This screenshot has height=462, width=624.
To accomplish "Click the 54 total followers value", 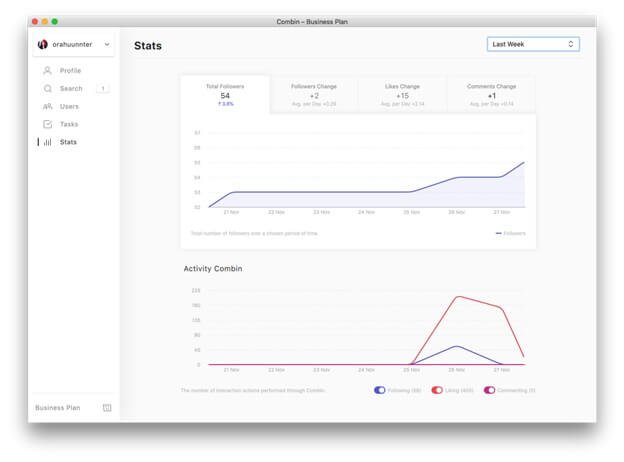I will tap(225, 96).
